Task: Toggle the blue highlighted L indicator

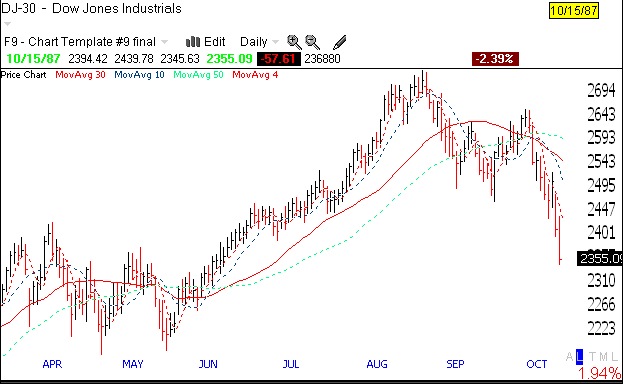Action: pyautogui.click(x=580, y=356)
